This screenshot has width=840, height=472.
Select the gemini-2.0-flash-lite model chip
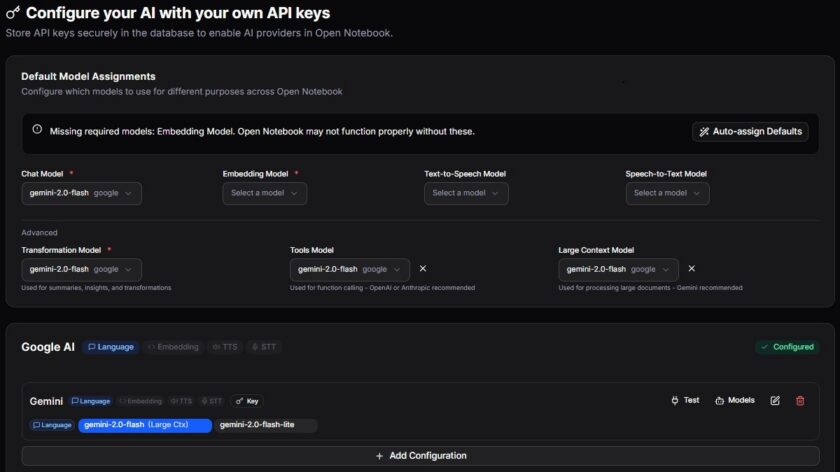(x=266, y=425)
